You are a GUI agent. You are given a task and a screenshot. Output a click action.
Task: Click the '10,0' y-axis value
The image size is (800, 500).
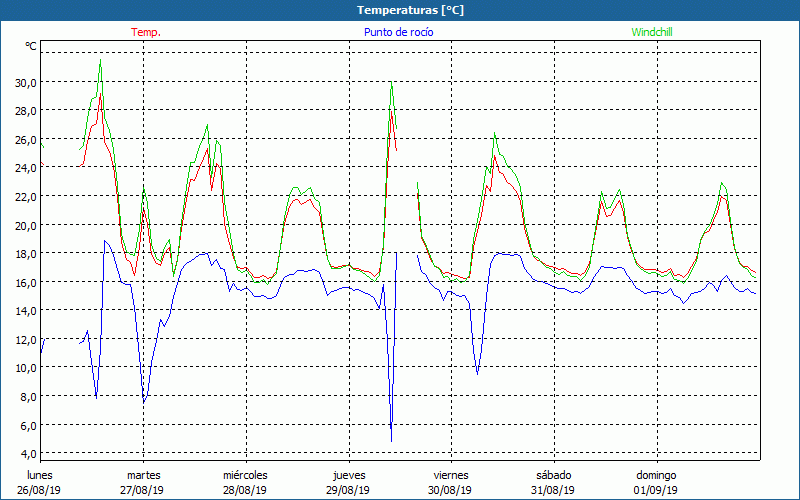click(x=26, y=368)
